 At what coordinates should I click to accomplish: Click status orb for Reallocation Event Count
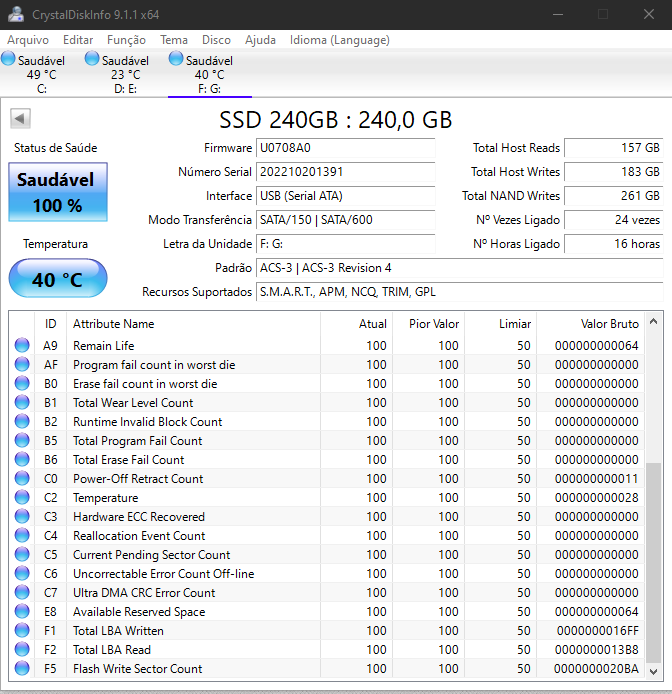pyautogui.click(x=22, y=536)
